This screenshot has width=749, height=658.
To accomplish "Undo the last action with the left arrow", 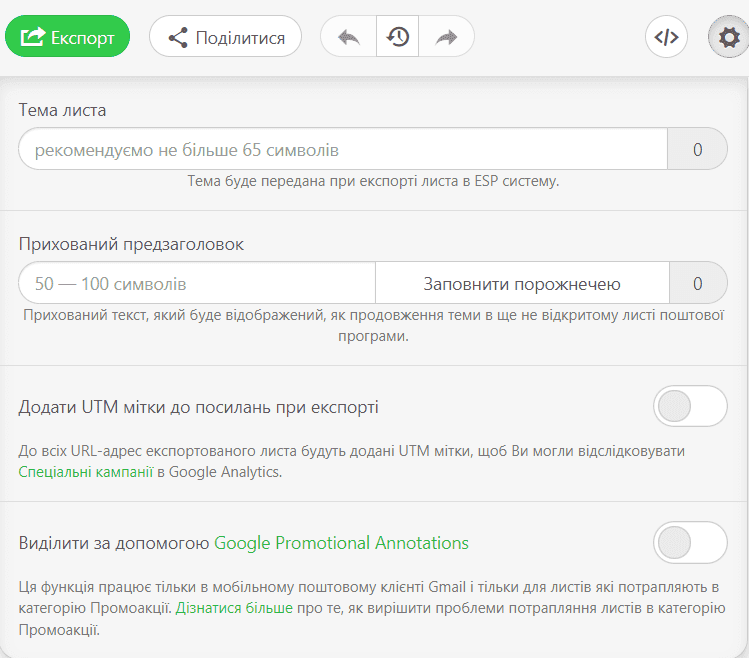I will coord(349,37).
